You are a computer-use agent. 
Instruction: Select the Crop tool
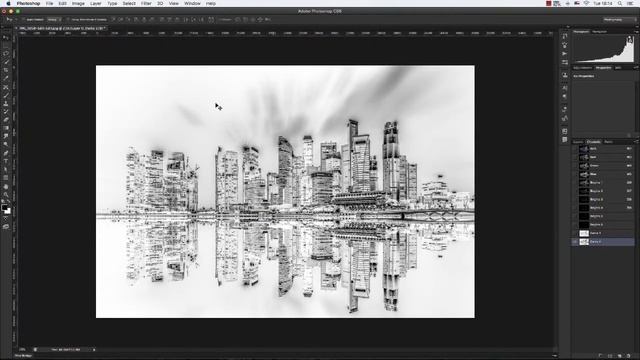(x=6, y=70)
